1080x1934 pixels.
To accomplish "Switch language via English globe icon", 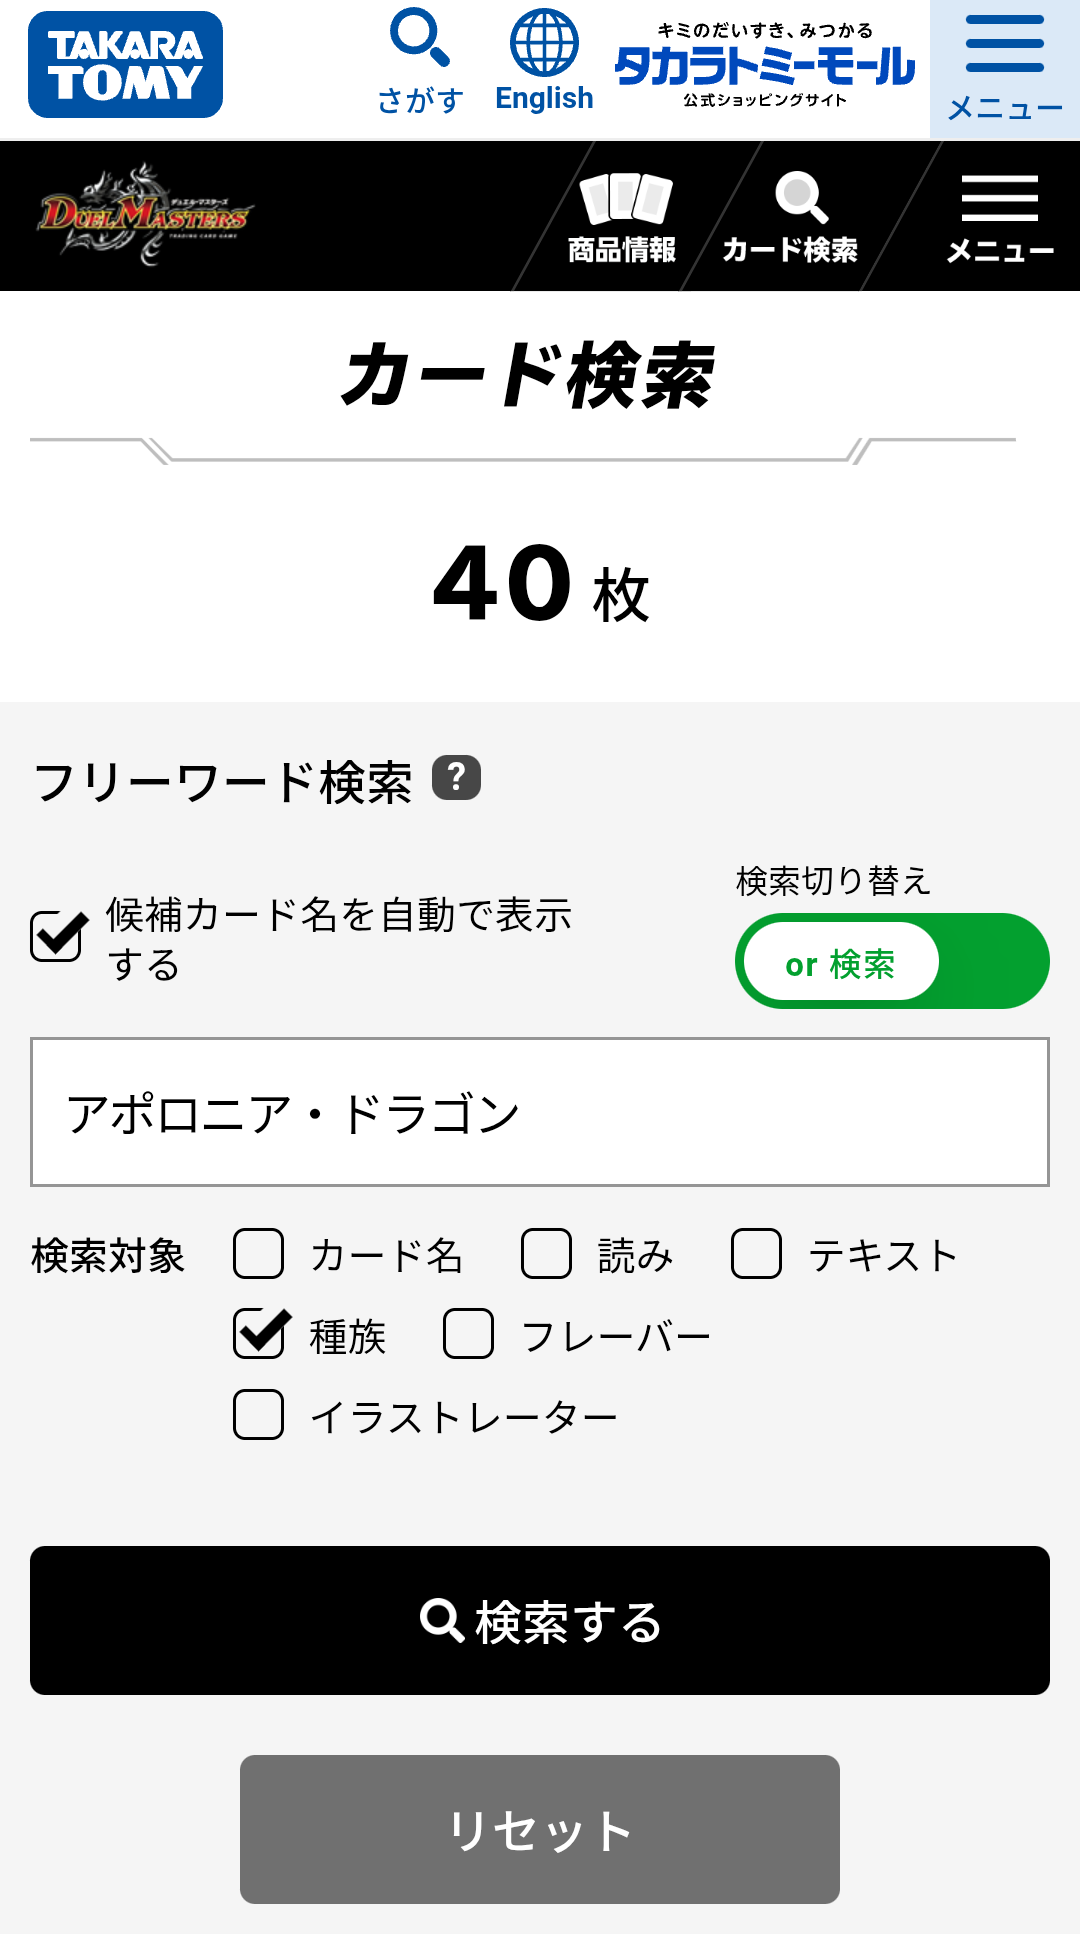I will point(544,62).
